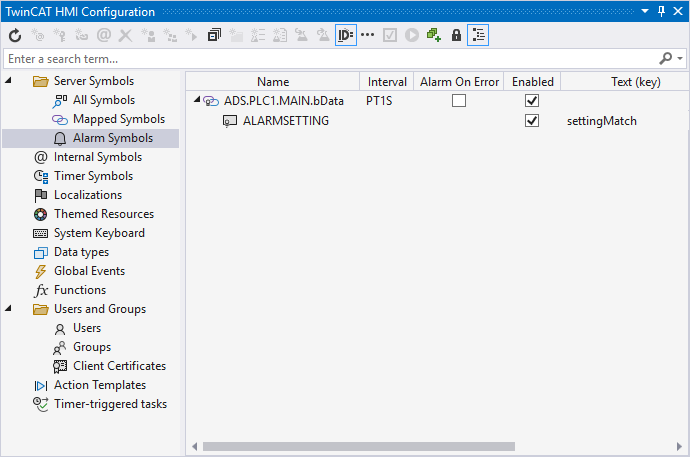The height and width of the screenshot is (457, 690).
Task: Open Action Templates
Action: point(100,384)
